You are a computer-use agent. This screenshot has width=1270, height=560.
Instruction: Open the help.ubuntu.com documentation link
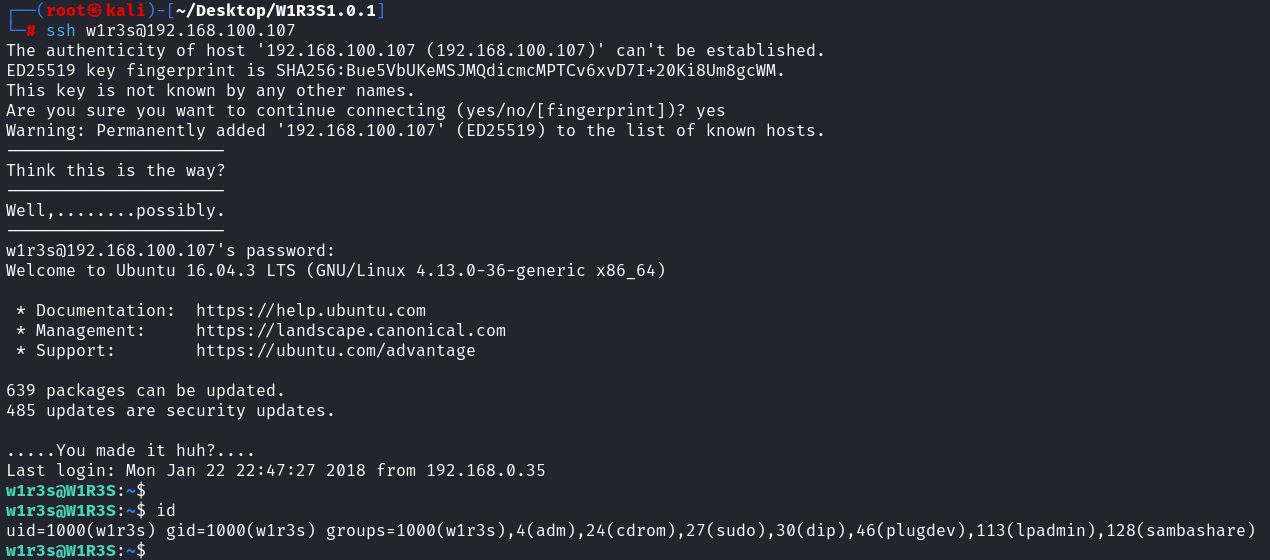[x=310, y=311]
